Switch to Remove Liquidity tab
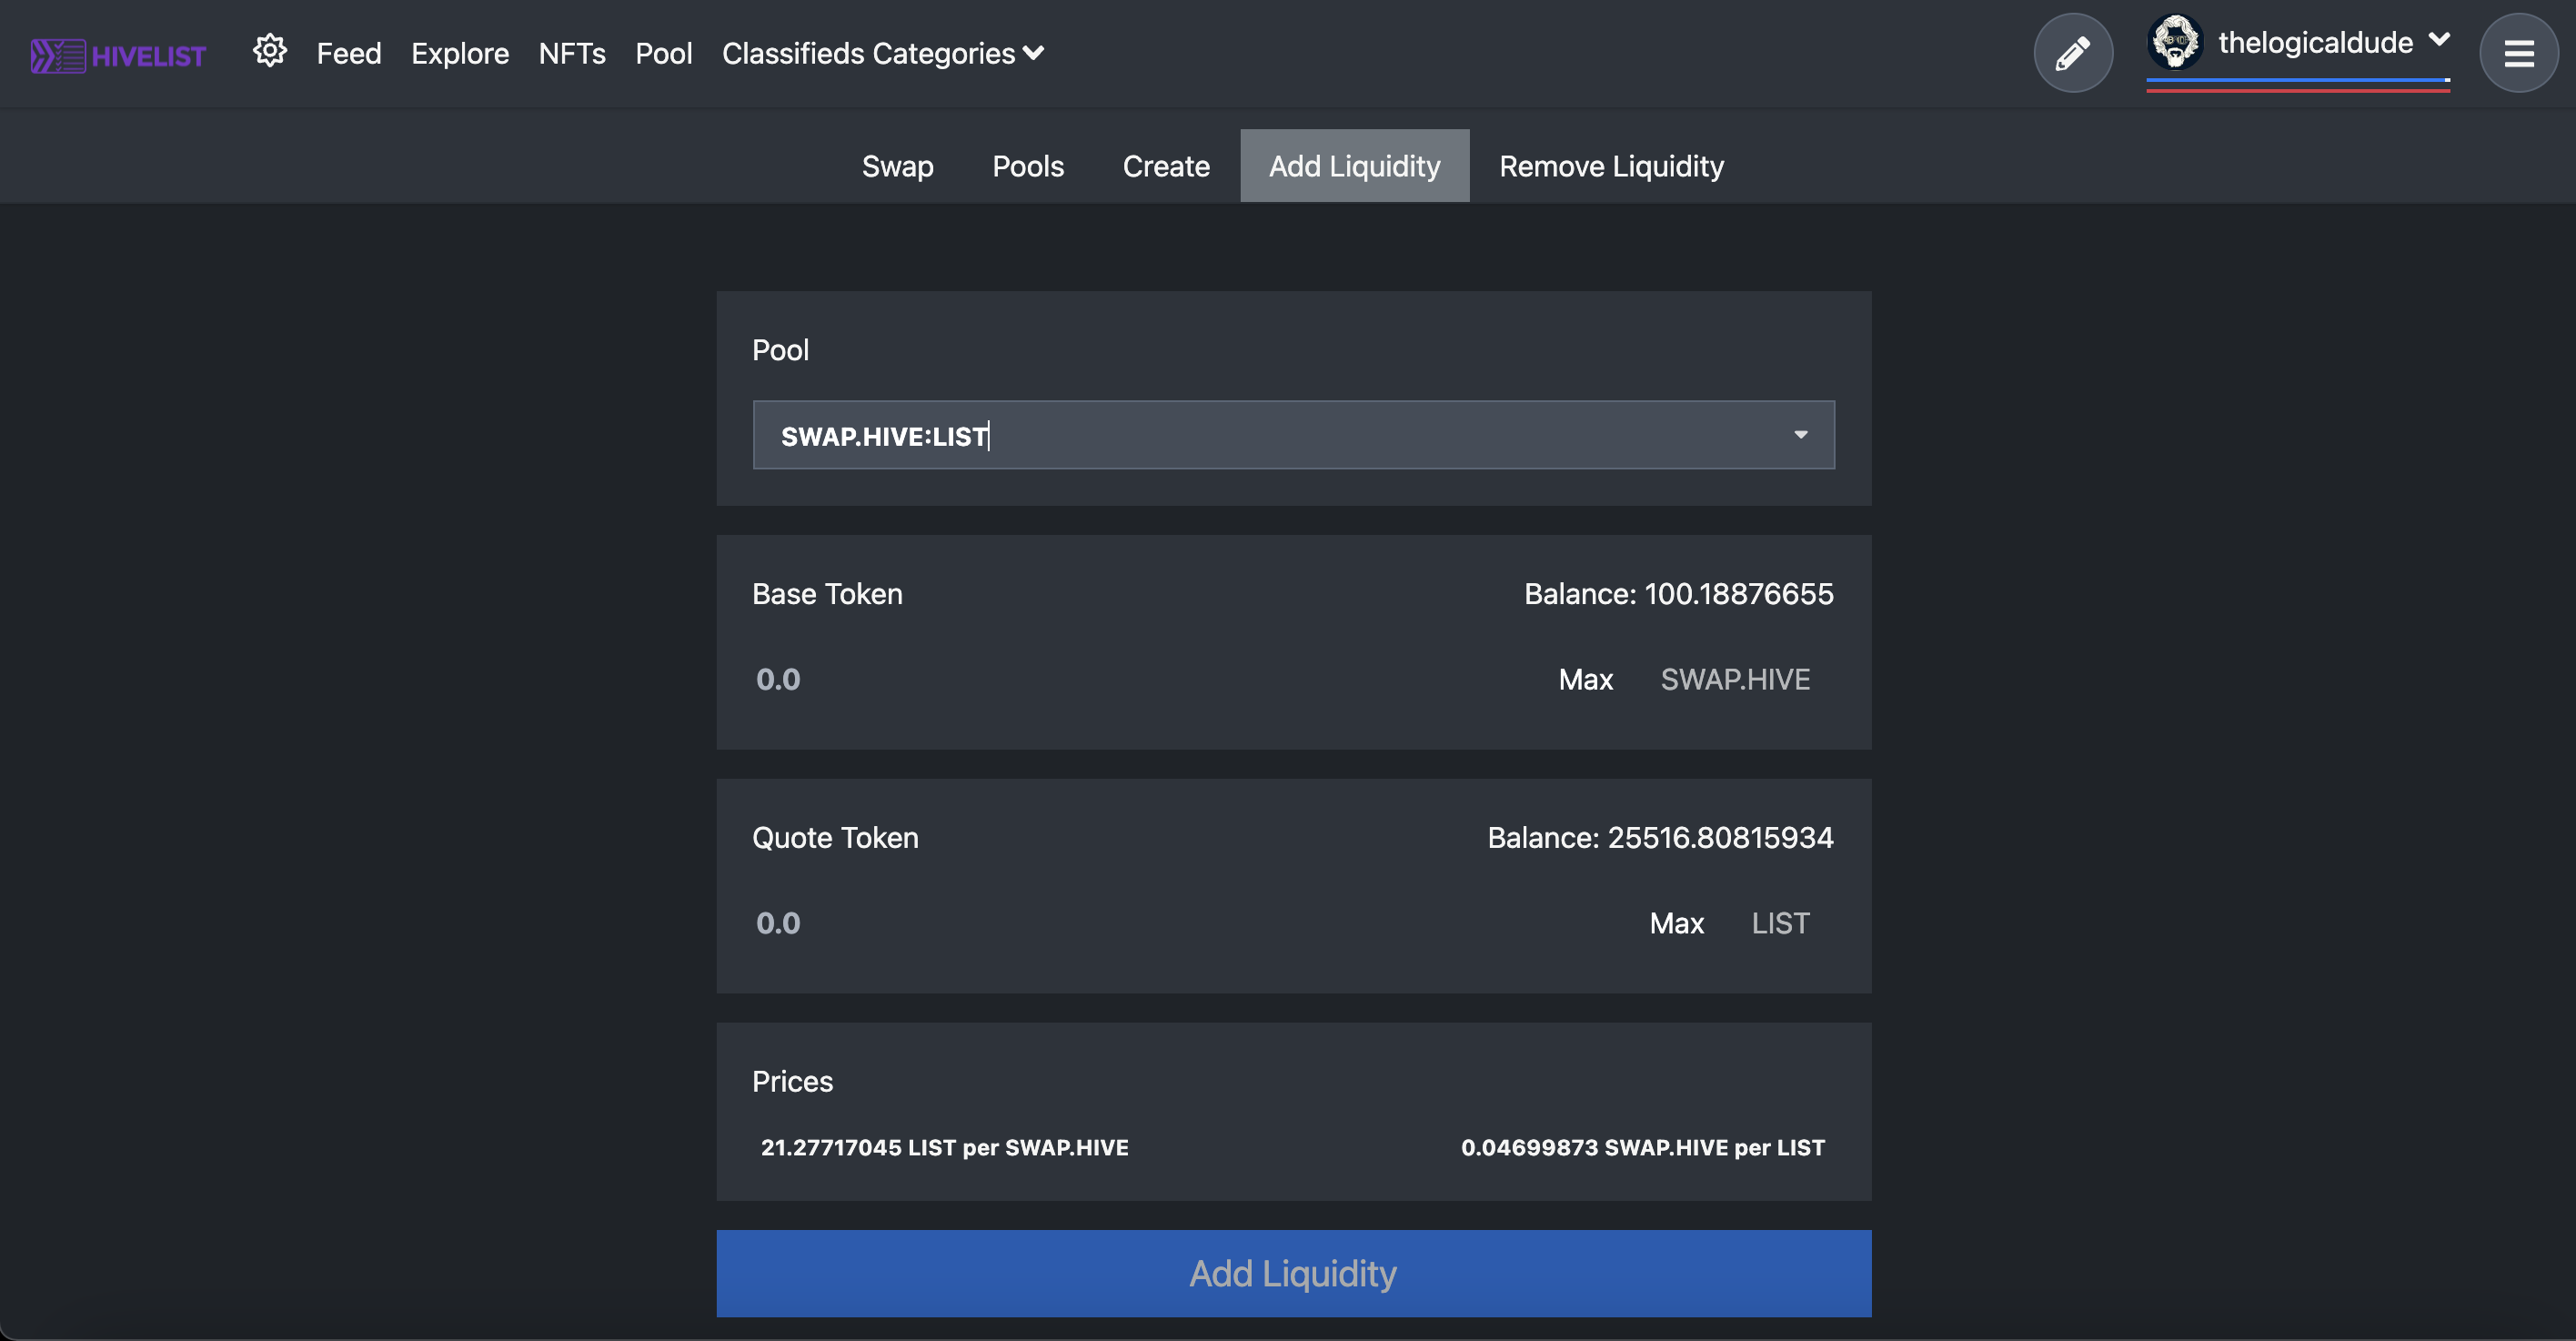Viewport: 2576px width, 1341px height. click(x=1611, y=166)
